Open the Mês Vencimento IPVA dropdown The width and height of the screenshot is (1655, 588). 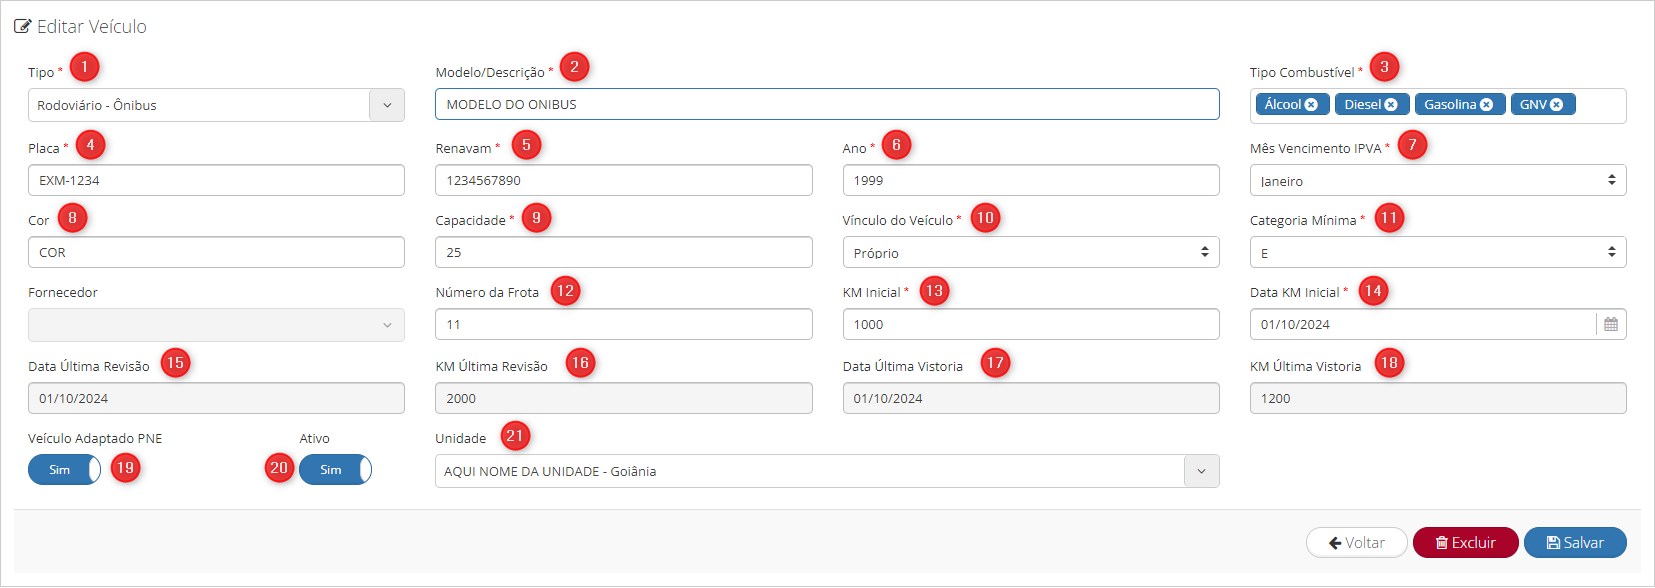1438,180
